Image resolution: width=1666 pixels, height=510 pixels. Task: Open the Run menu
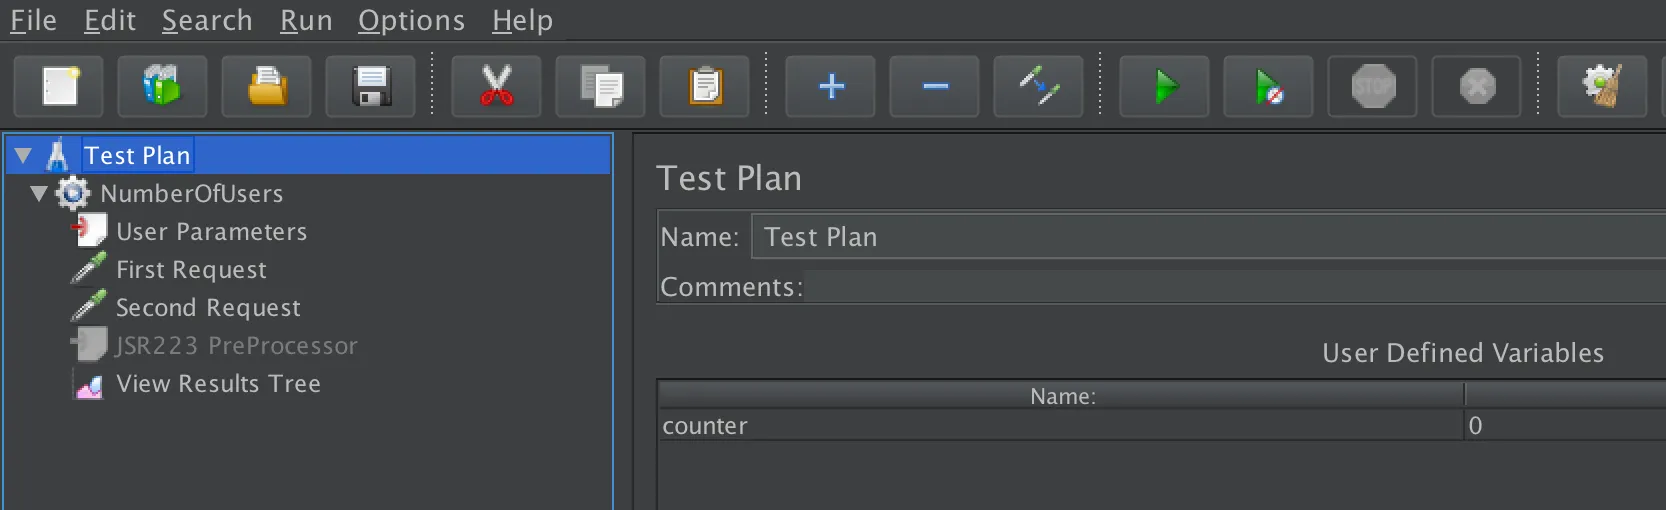point(305,21)
